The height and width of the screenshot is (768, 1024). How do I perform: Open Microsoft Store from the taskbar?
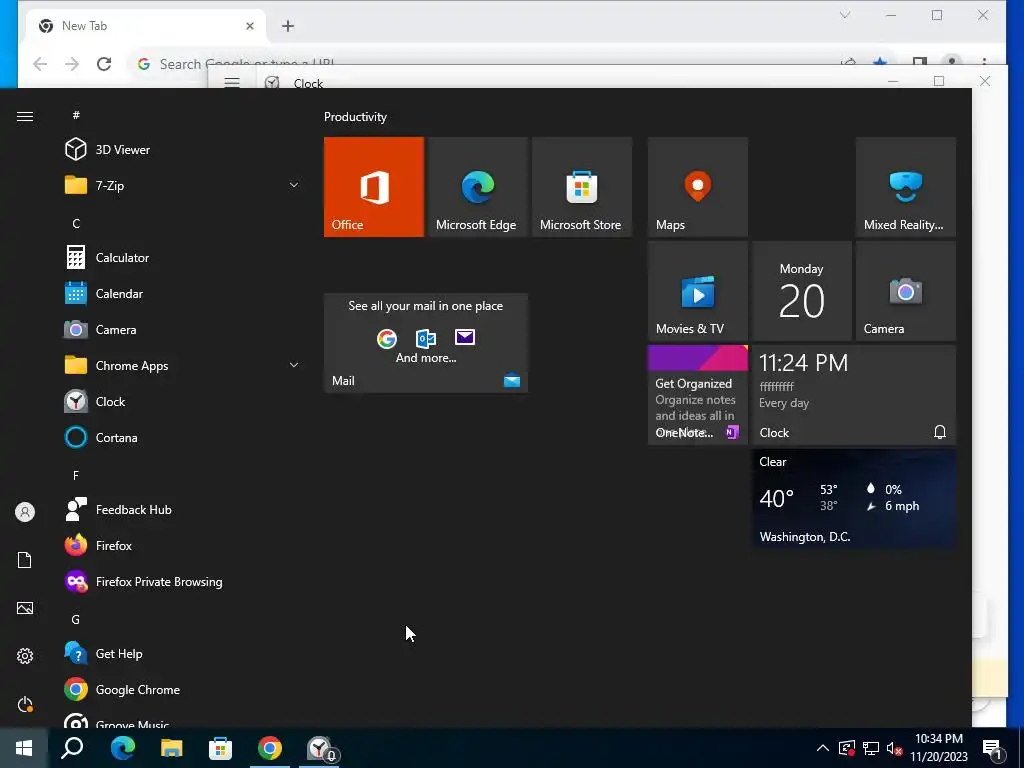click(x=220, y=748)
